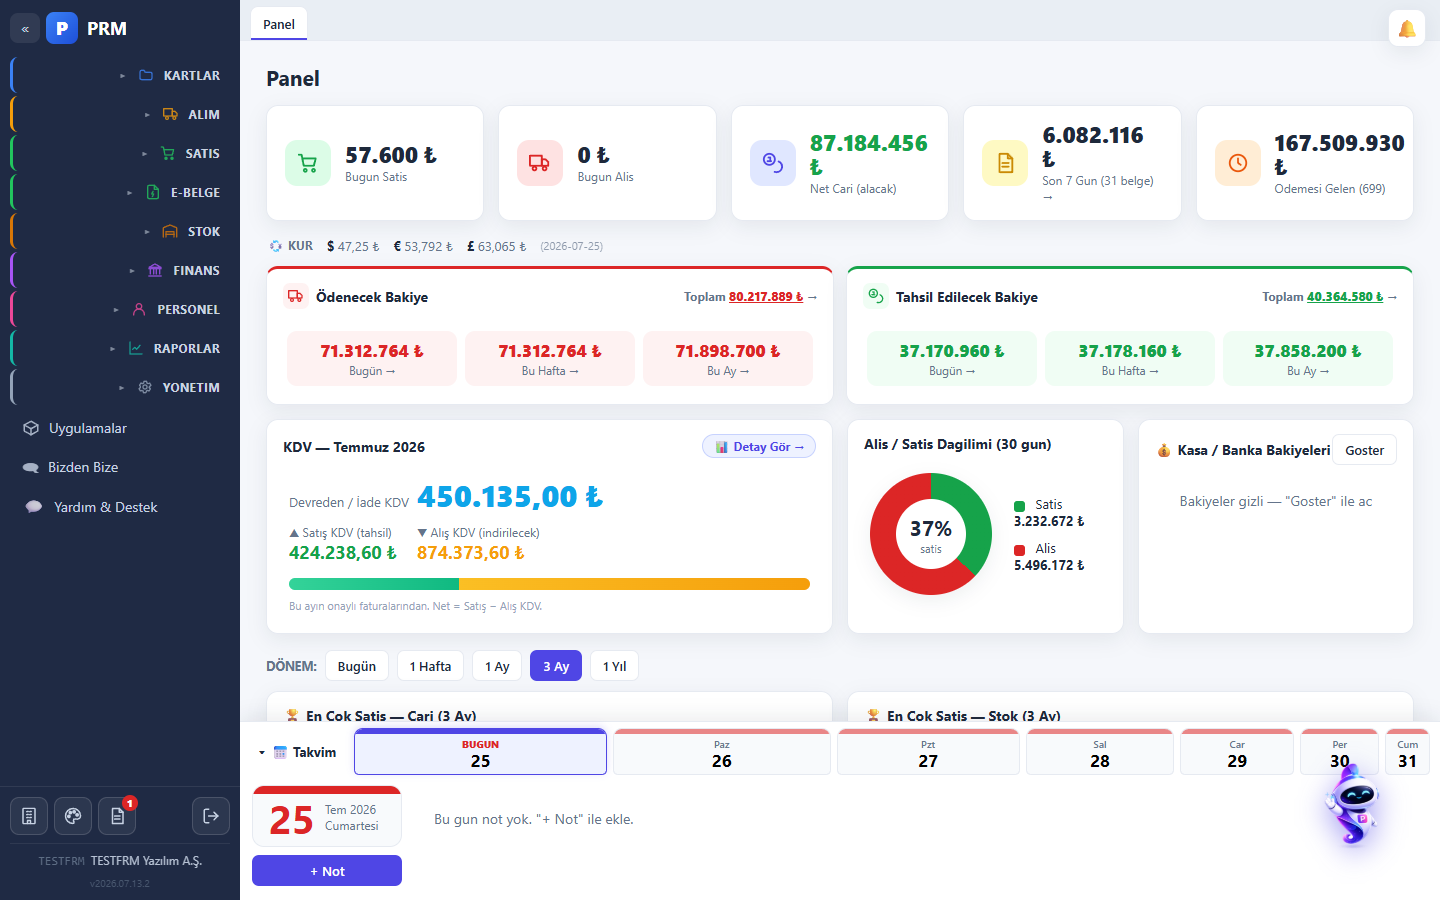Open KDV details with Detay Gör
Viewport: 1440px width, 900px height.
click(x=759, y=447)
